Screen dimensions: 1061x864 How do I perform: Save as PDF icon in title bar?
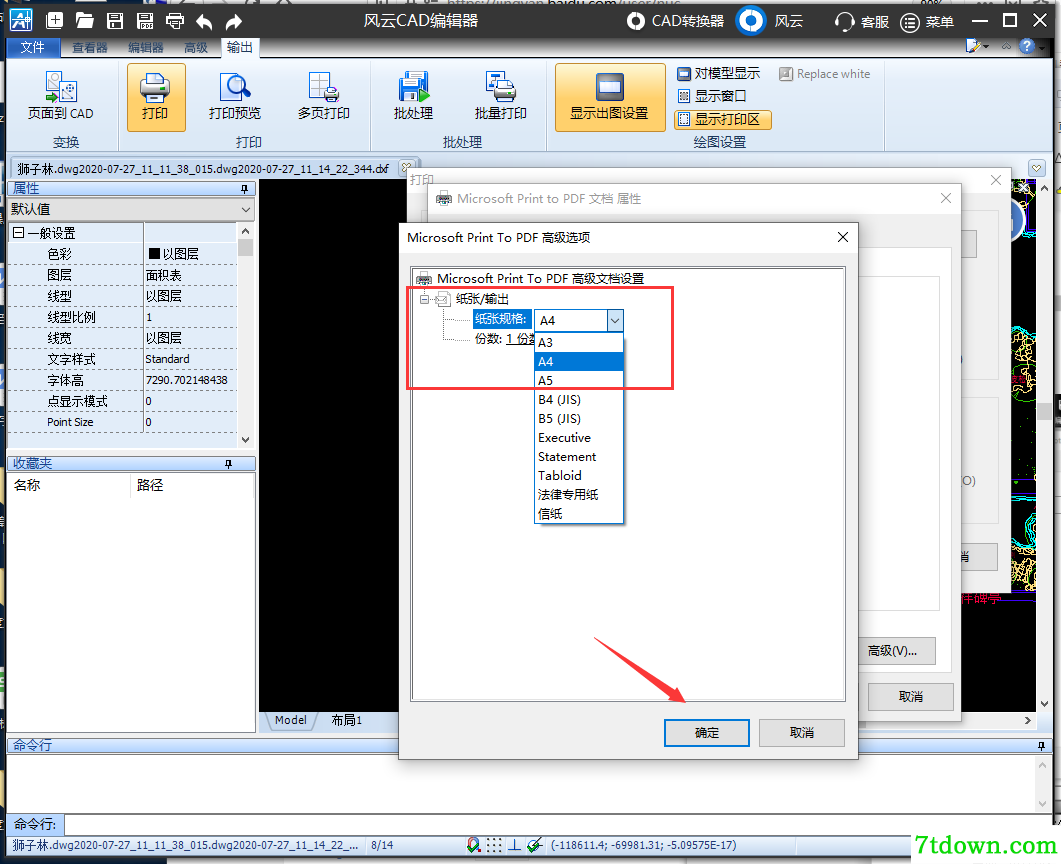click(145, 21)
